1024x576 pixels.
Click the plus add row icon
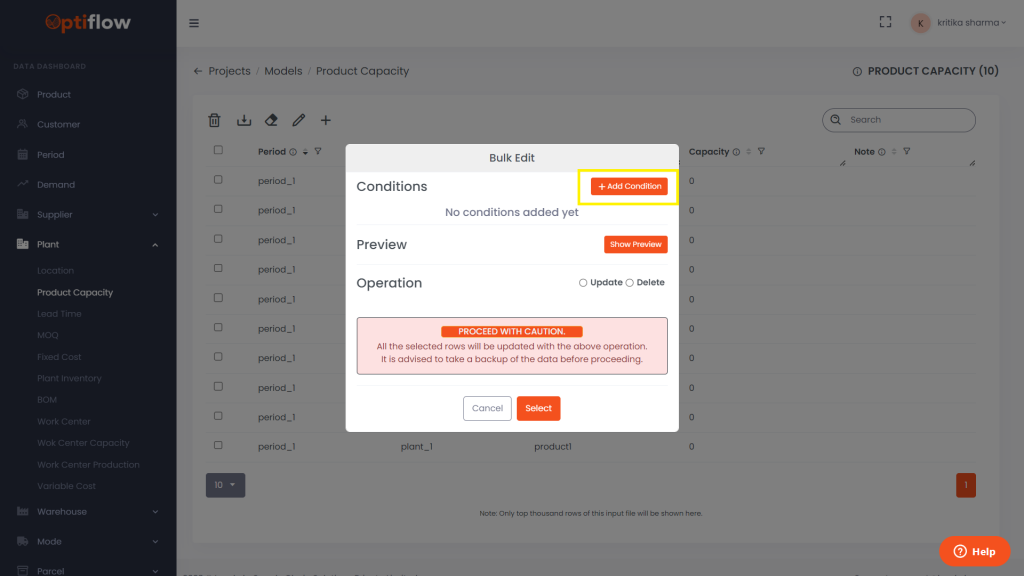pos(326,120)
